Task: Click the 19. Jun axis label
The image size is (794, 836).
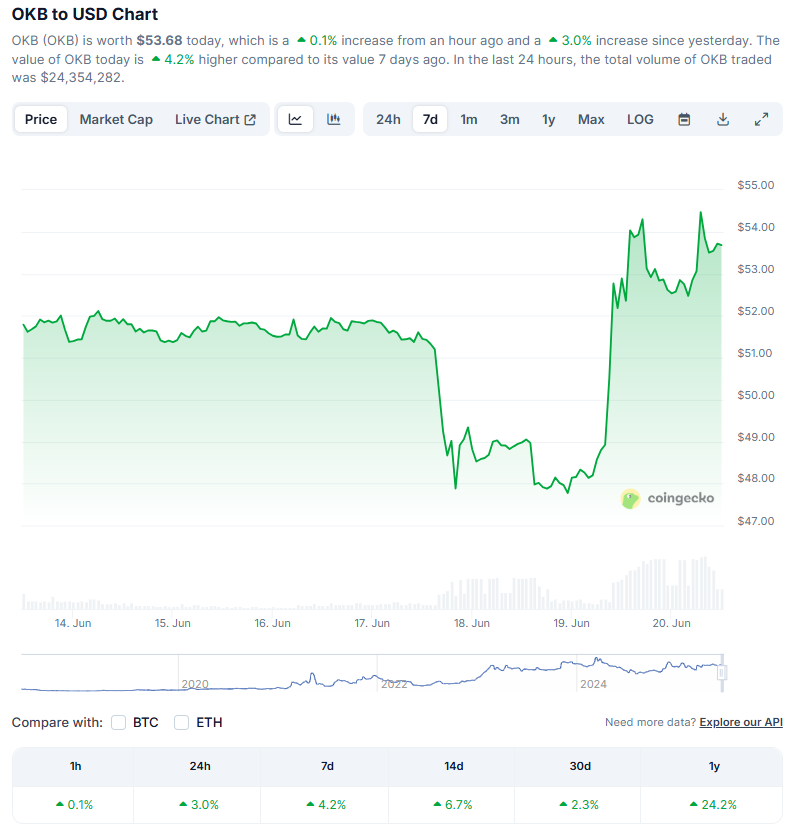Action: coord(572,623)
